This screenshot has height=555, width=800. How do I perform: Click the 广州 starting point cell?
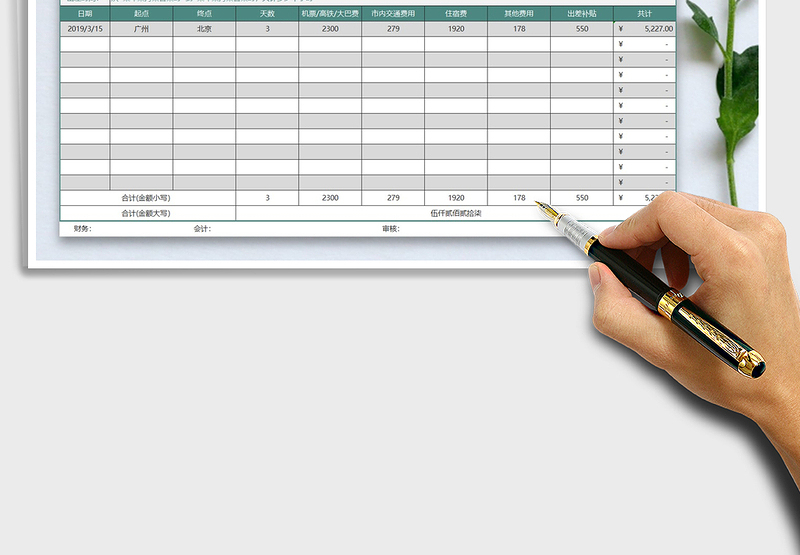pyautogui.click(x=141, y=29)
